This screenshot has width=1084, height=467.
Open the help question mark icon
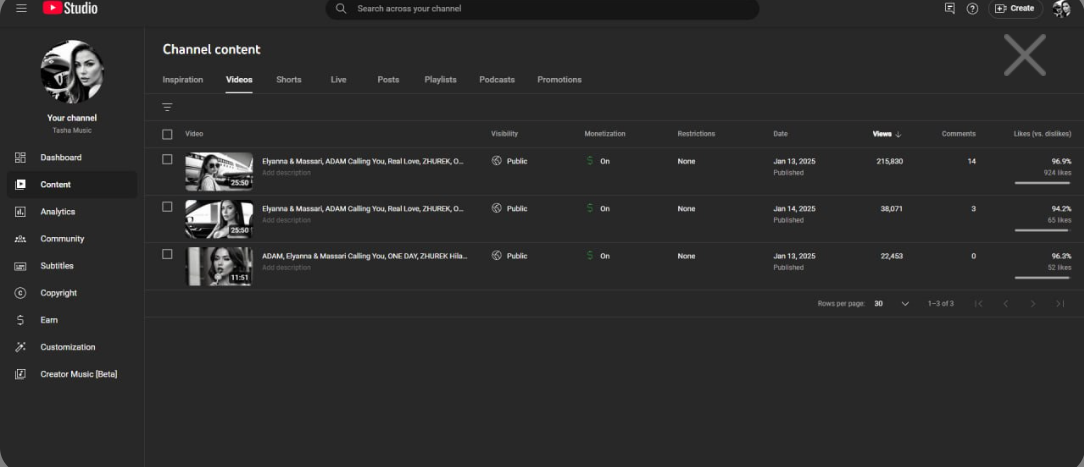tap(972, 8)
